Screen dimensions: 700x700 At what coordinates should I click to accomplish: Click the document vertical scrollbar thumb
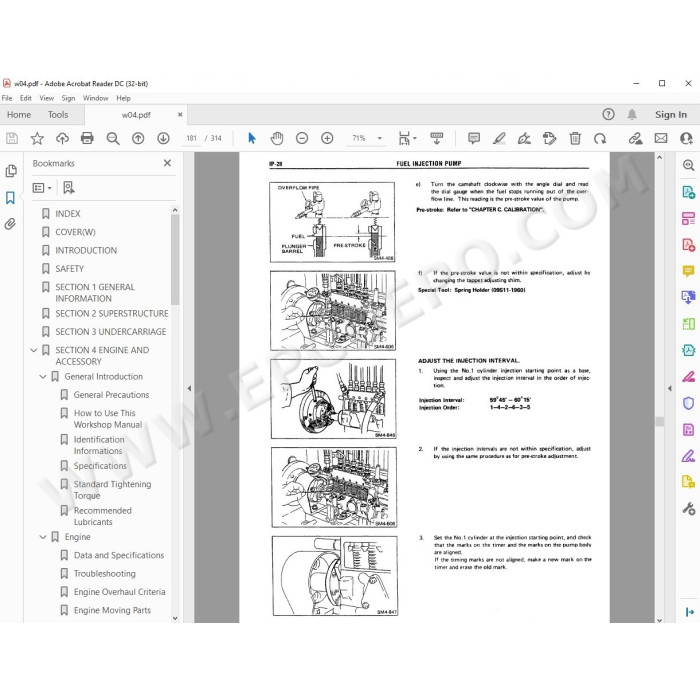click(659, 421)
